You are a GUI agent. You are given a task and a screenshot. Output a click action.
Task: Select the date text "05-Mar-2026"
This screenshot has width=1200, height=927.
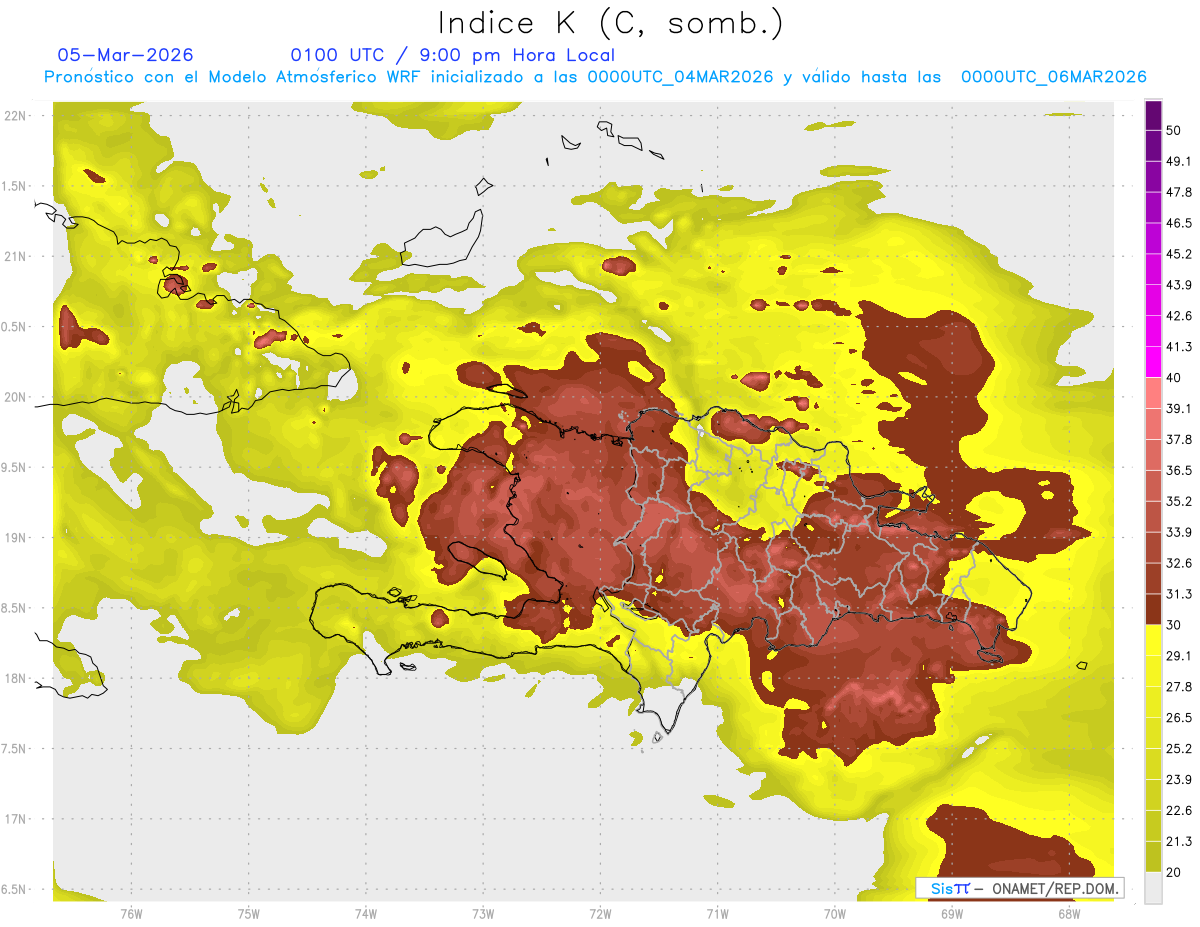coord(126,55)
